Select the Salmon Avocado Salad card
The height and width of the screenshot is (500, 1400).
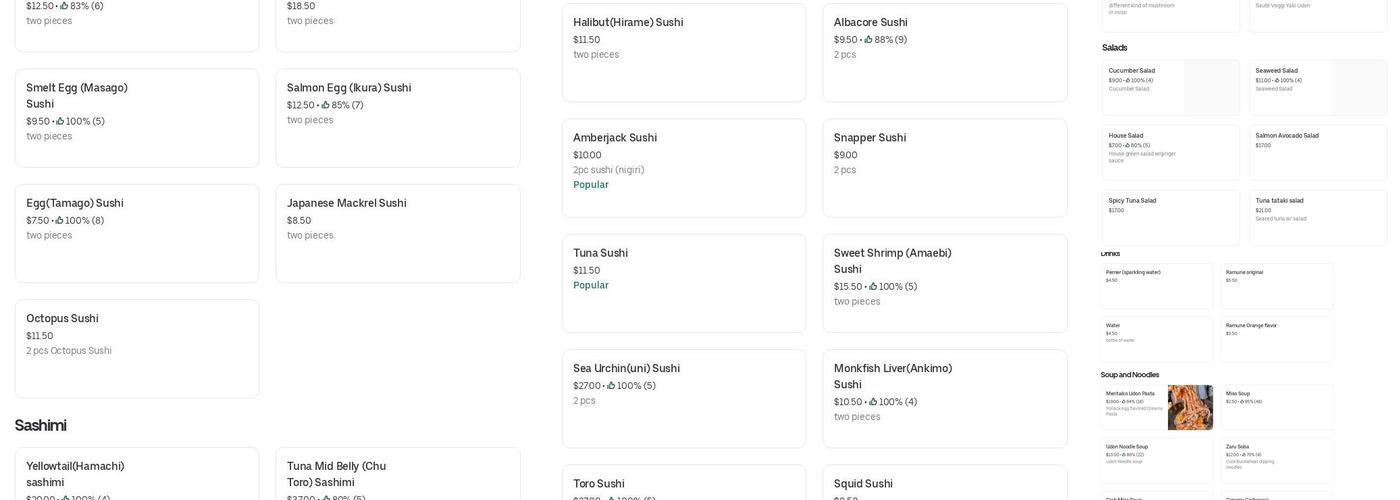[1317, 152]
